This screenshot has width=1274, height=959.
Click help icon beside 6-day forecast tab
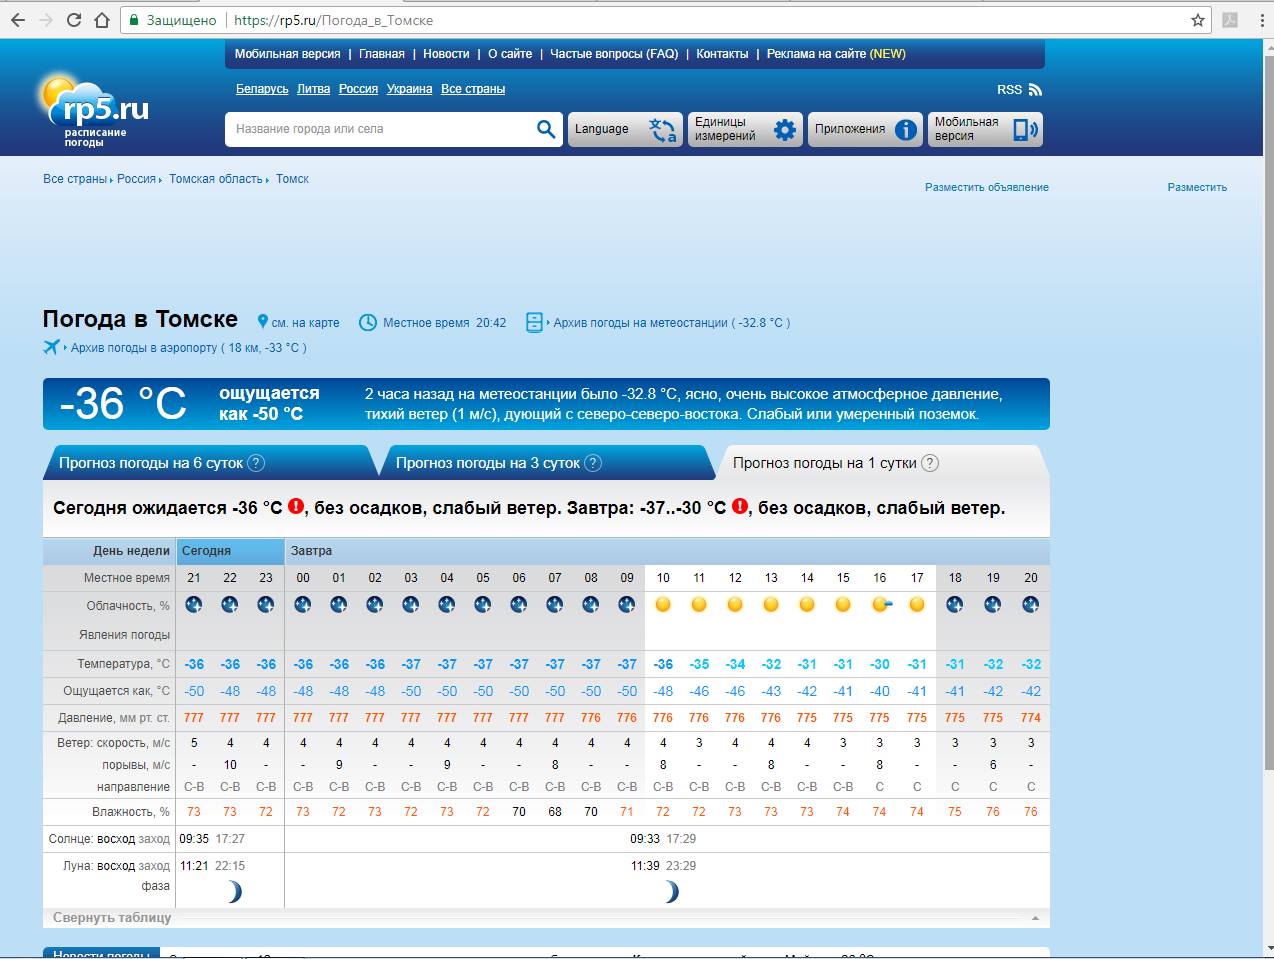click(x=256, y=463)
